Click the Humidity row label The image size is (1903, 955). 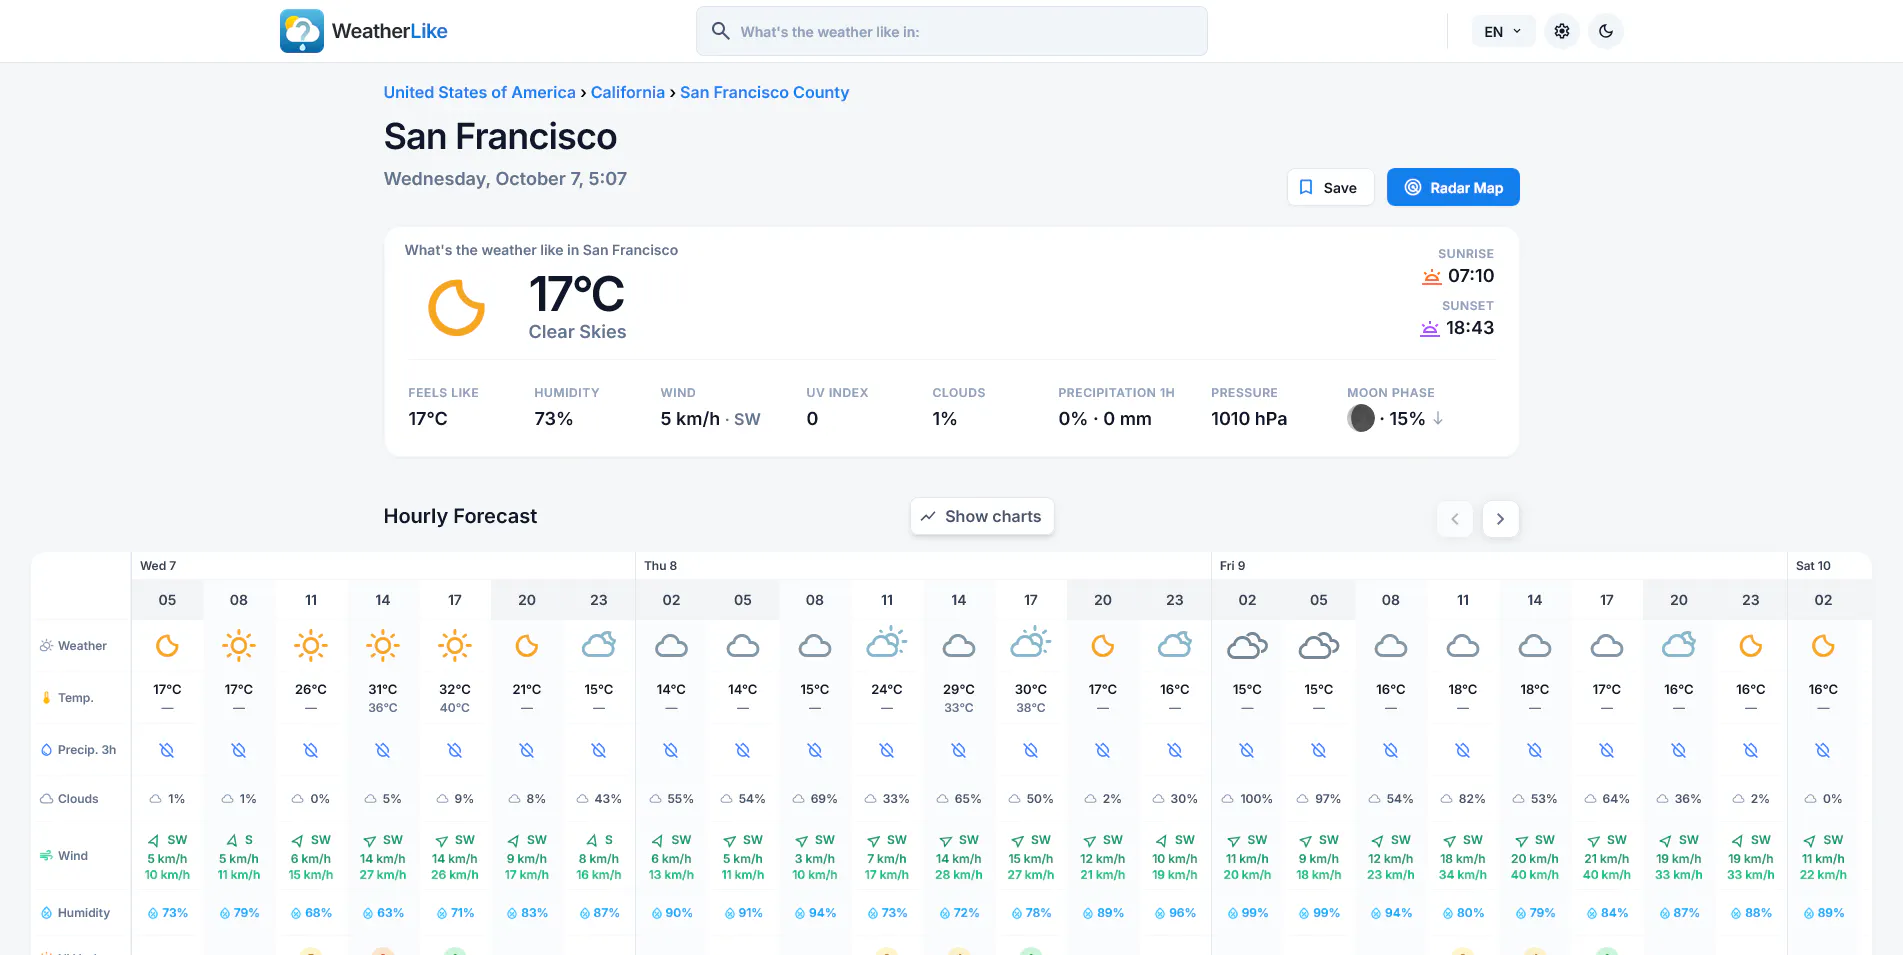coord(75,913)
